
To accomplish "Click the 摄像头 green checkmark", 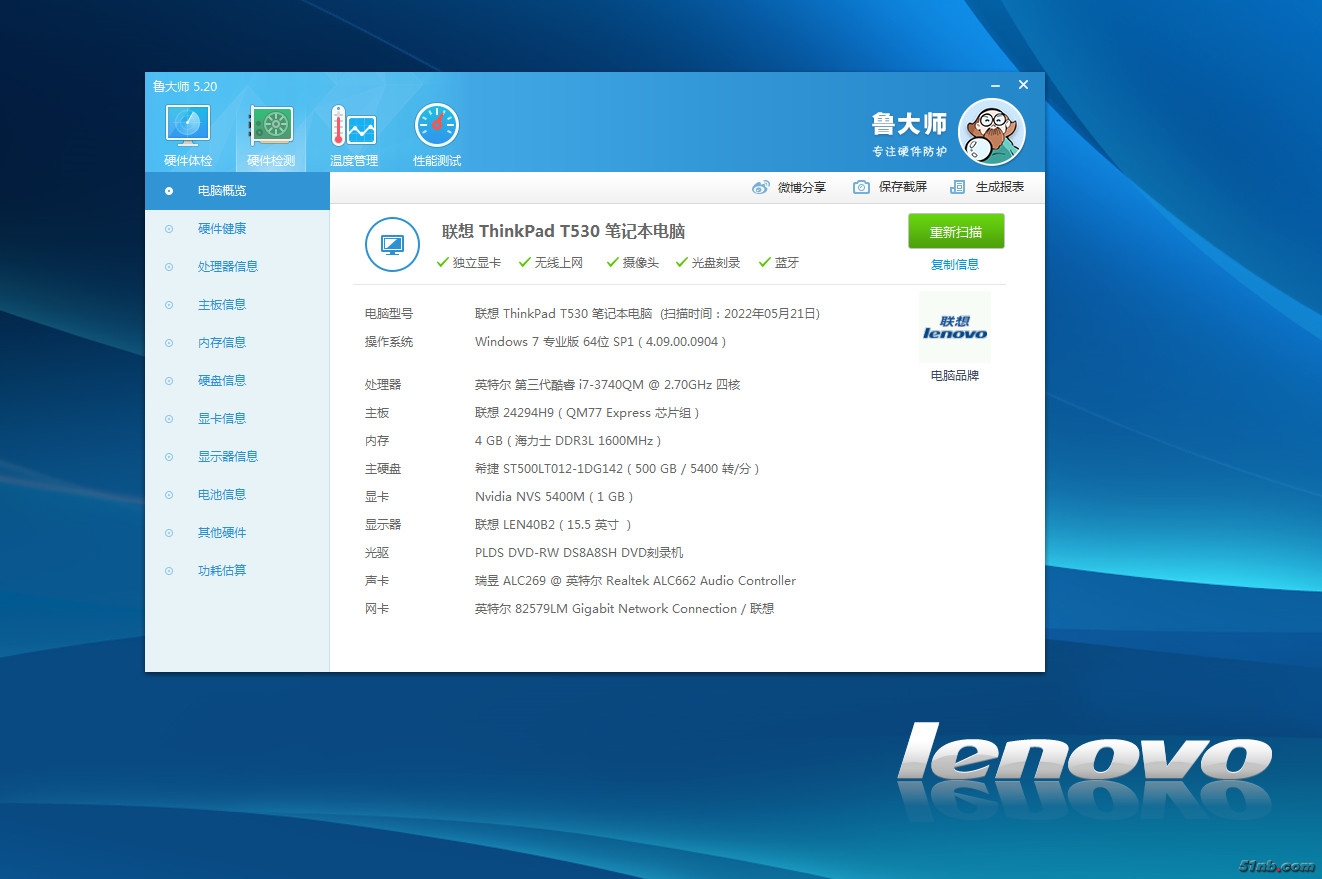I will (x=613, y=263).
